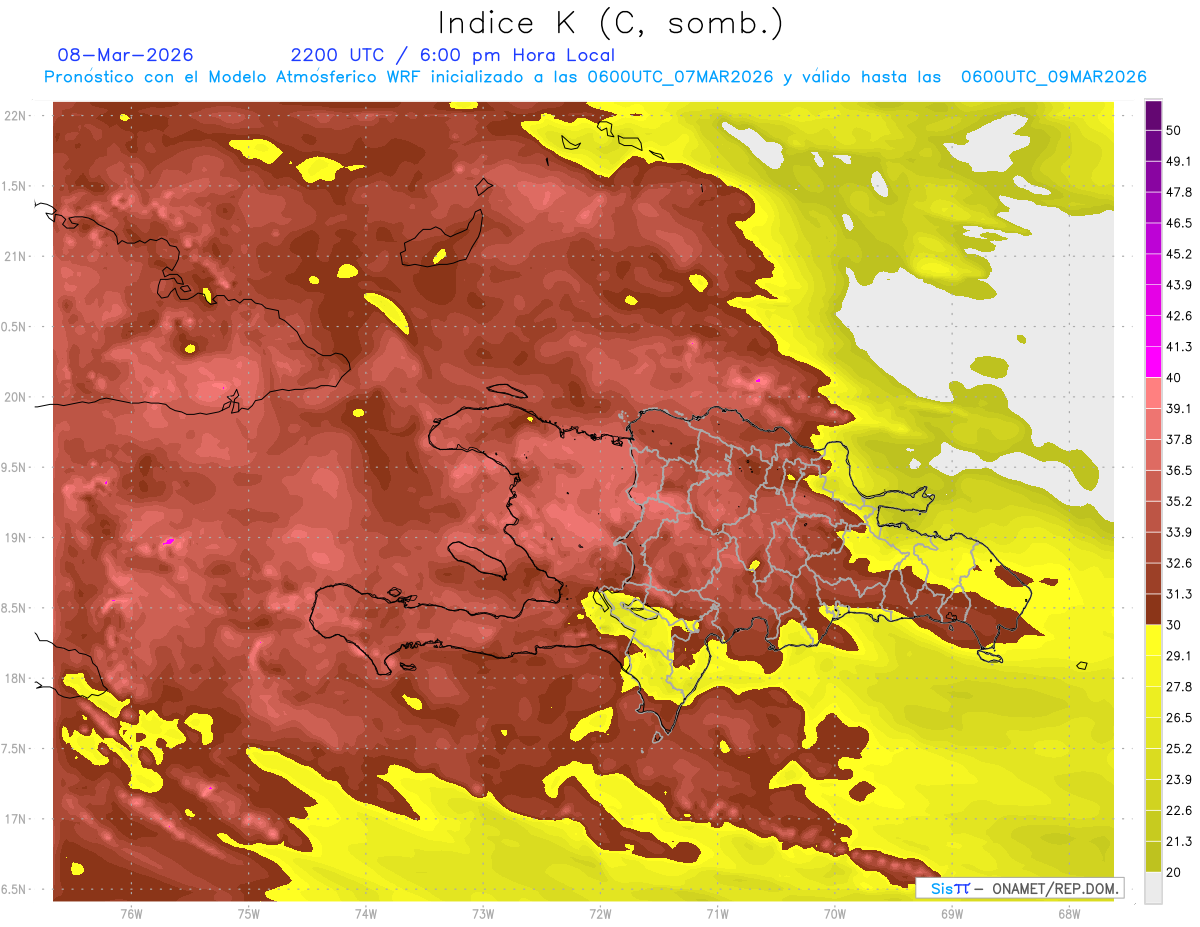Click the "69W" longitude label
Screen dimensions: 1200x927
[952, 913]
